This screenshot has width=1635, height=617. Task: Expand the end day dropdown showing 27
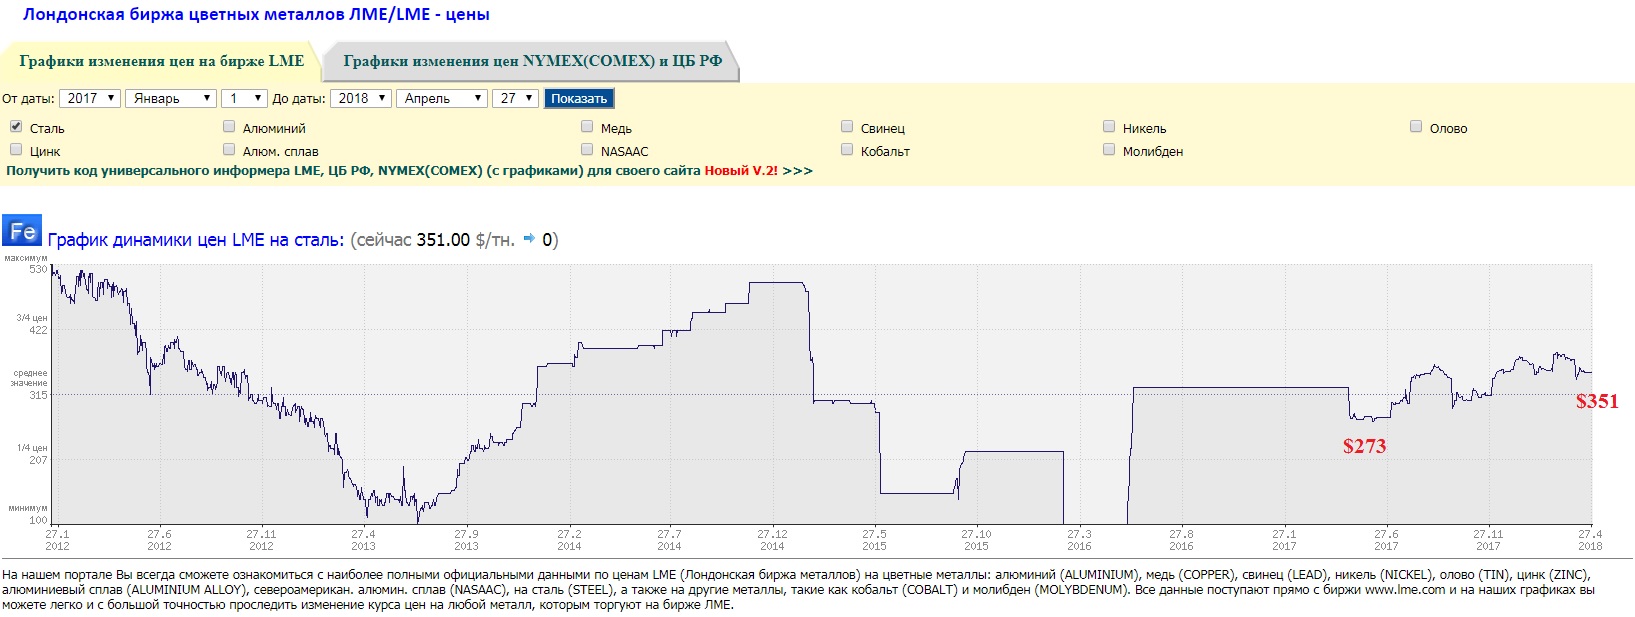coord(516,98)
